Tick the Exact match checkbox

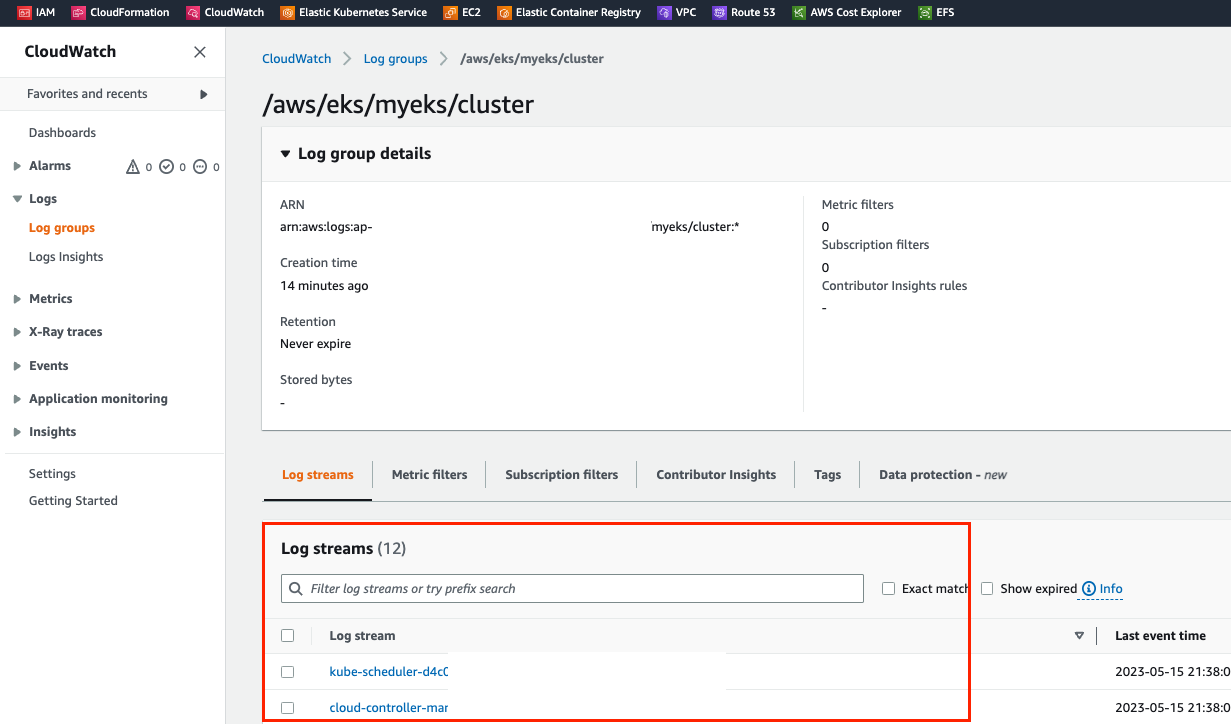tap(888, 589)
